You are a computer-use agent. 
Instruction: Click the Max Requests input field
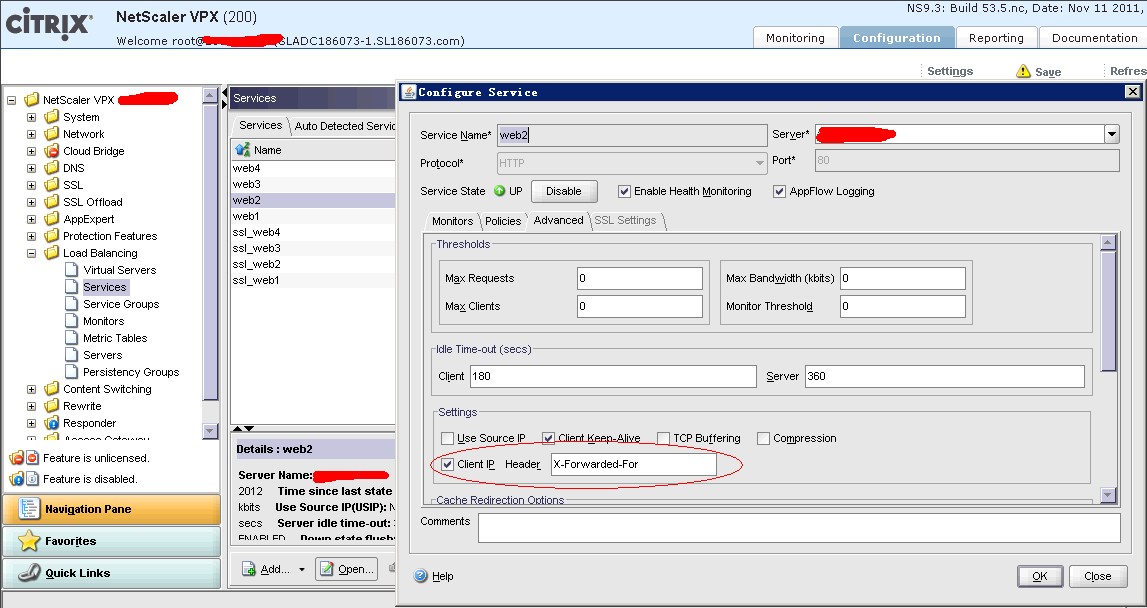coord(639,278)
